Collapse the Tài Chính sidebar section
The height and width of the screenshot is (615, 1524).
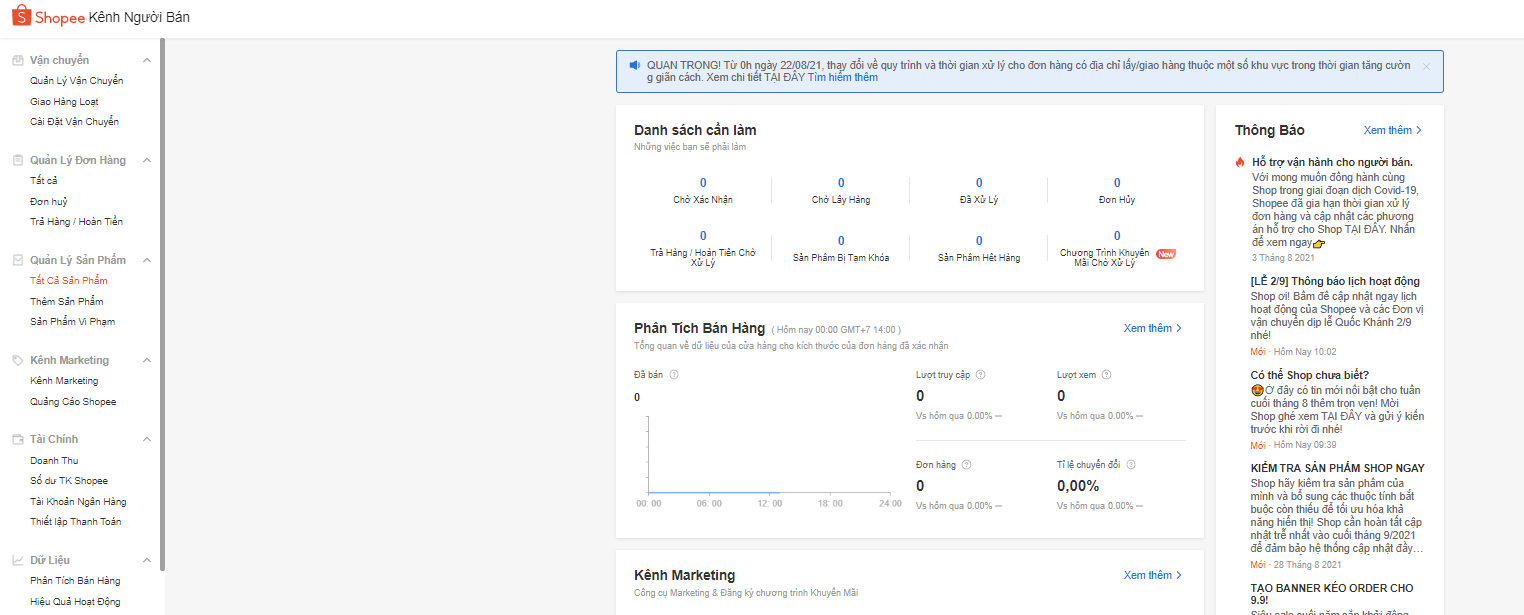tap(147, 439)
